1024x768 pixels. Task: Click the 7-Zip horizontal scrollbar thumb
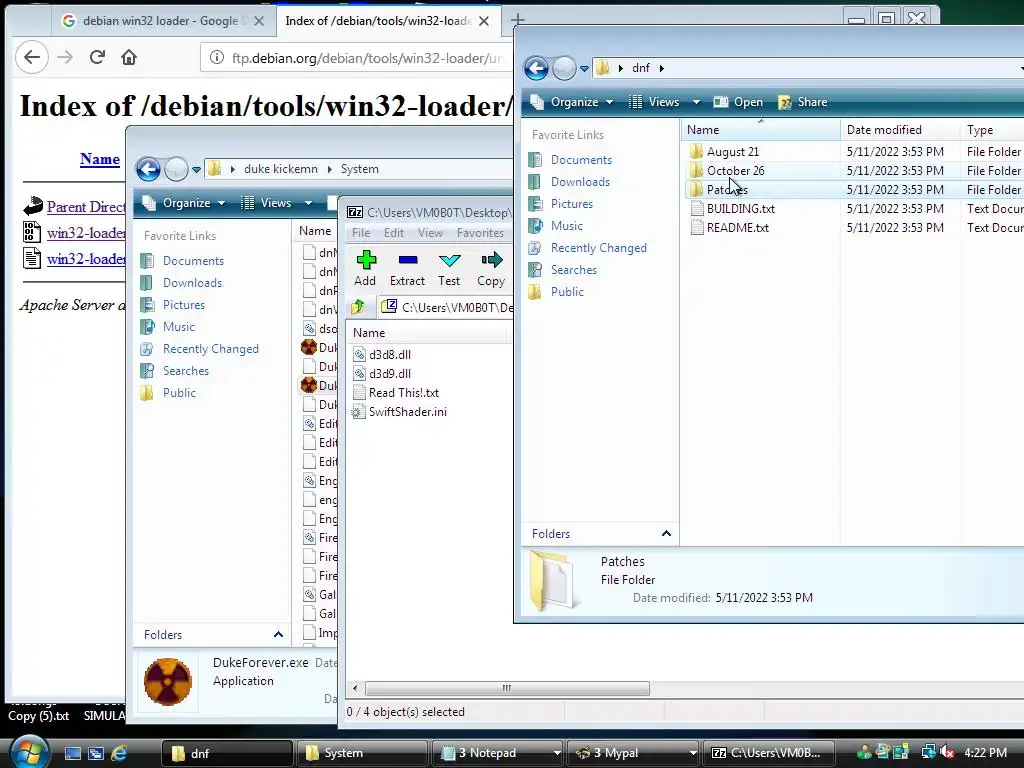coord(507,688)
